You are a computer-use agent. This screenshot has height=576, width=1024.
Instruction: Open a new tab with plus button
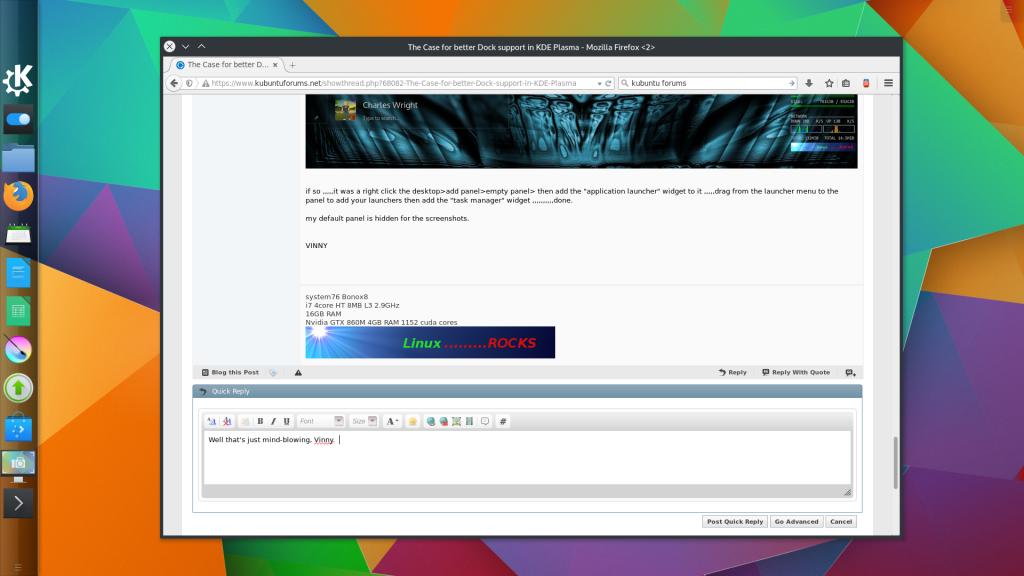[293, 64]
